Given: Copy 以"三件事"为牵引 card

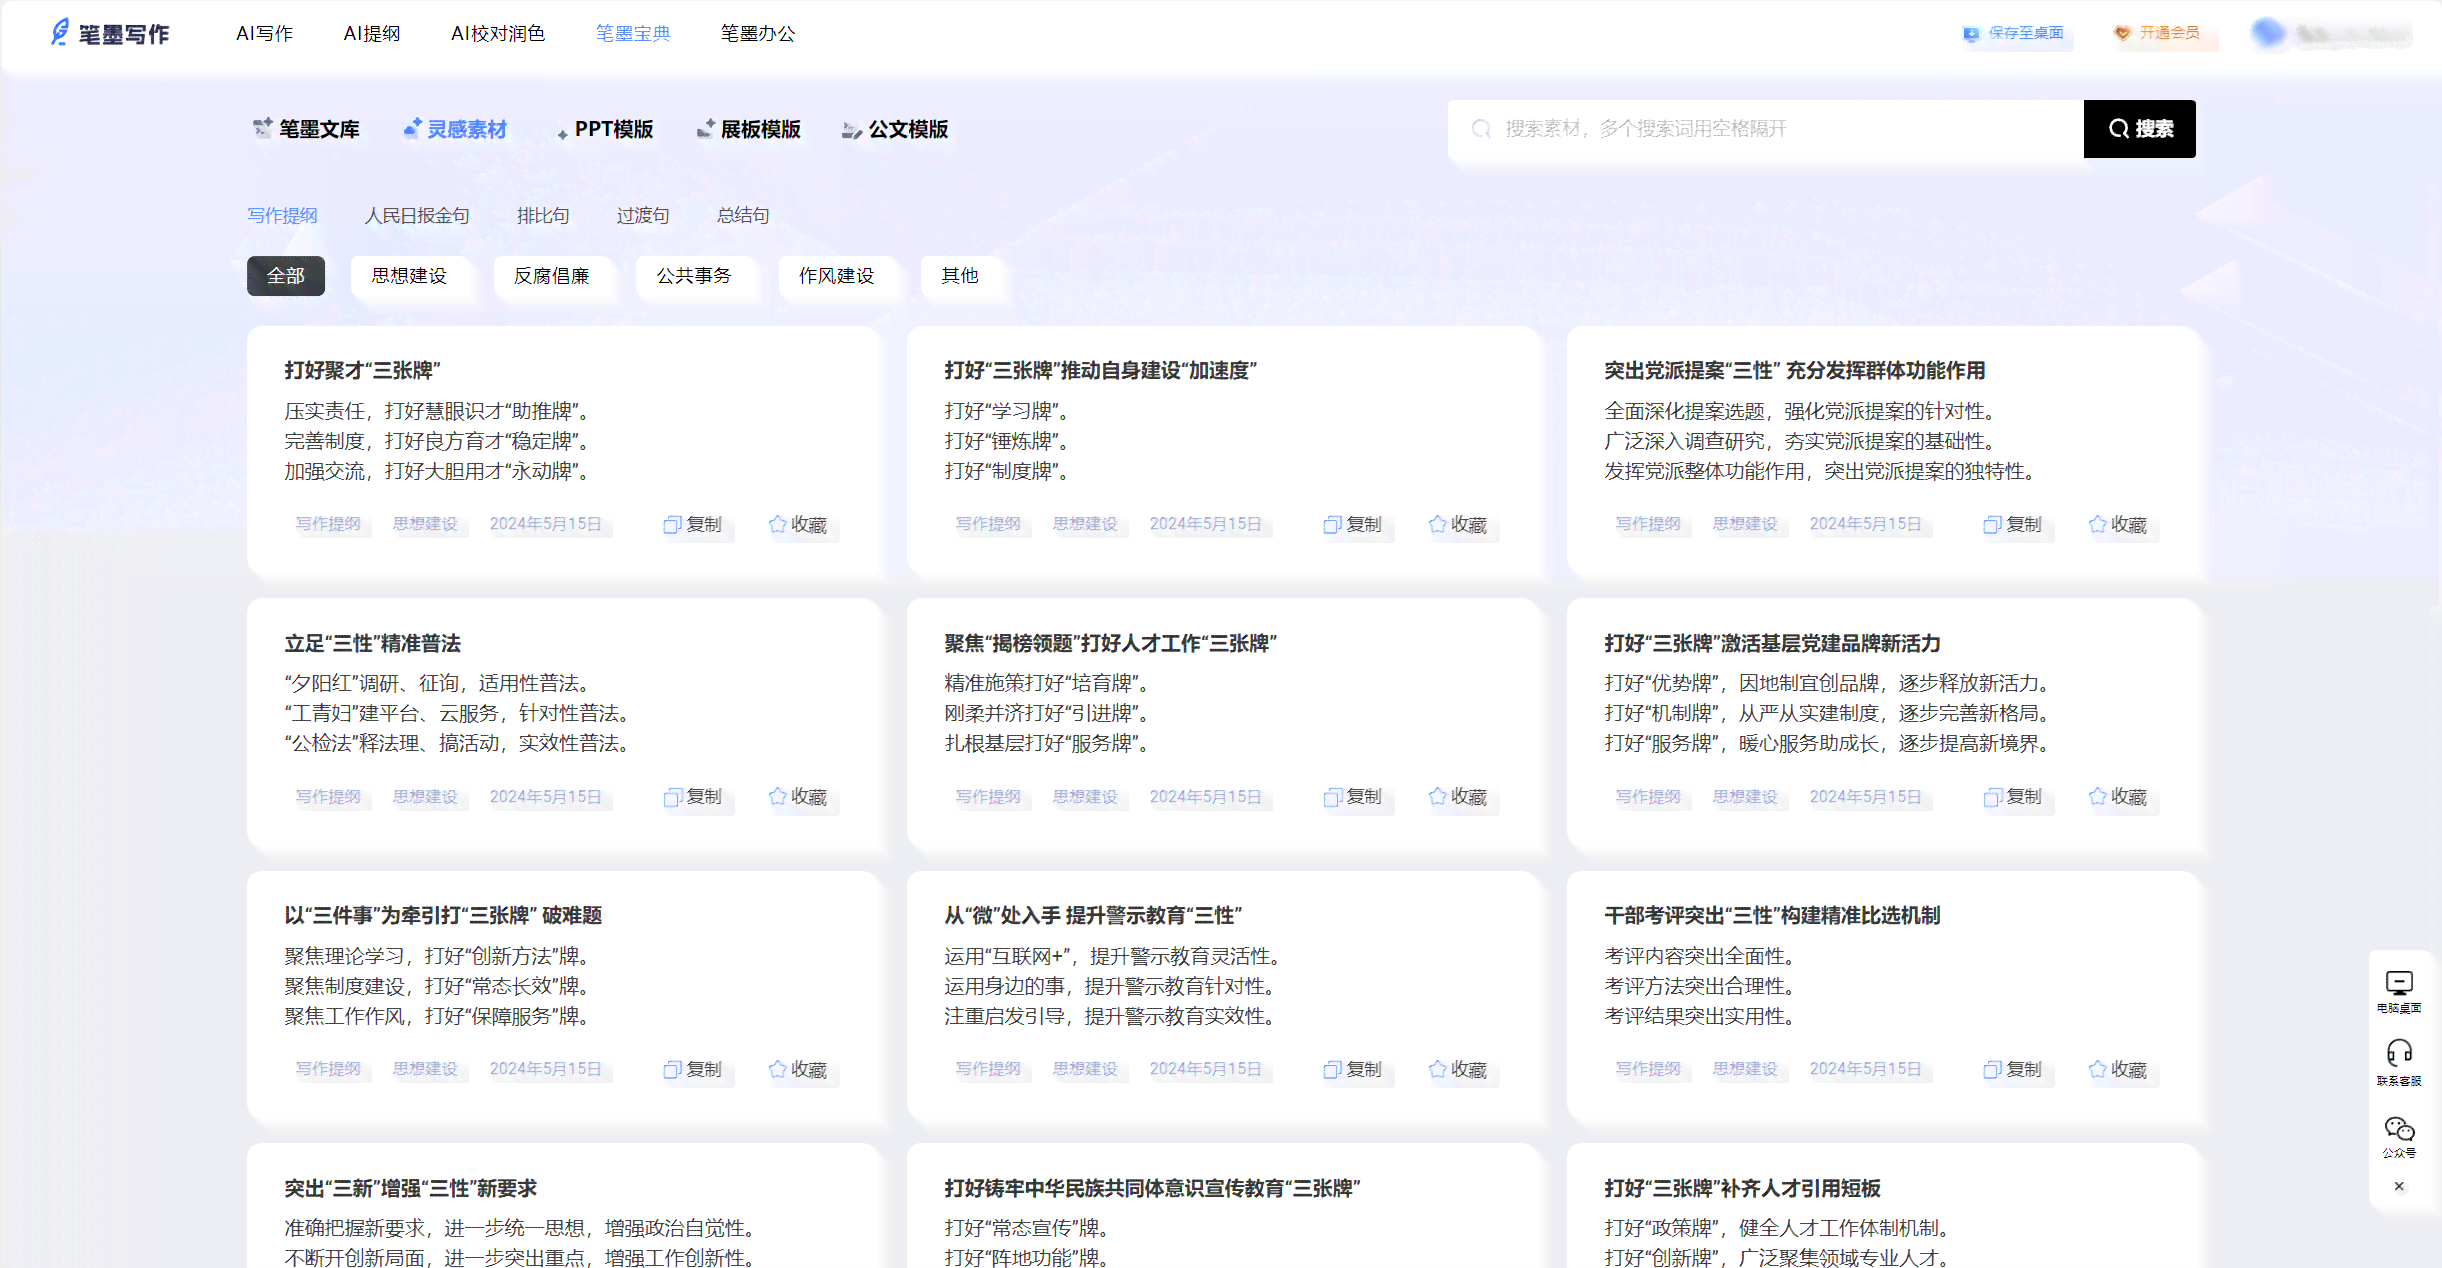Looking at the screenshot, I should [x=693, y=1069].
